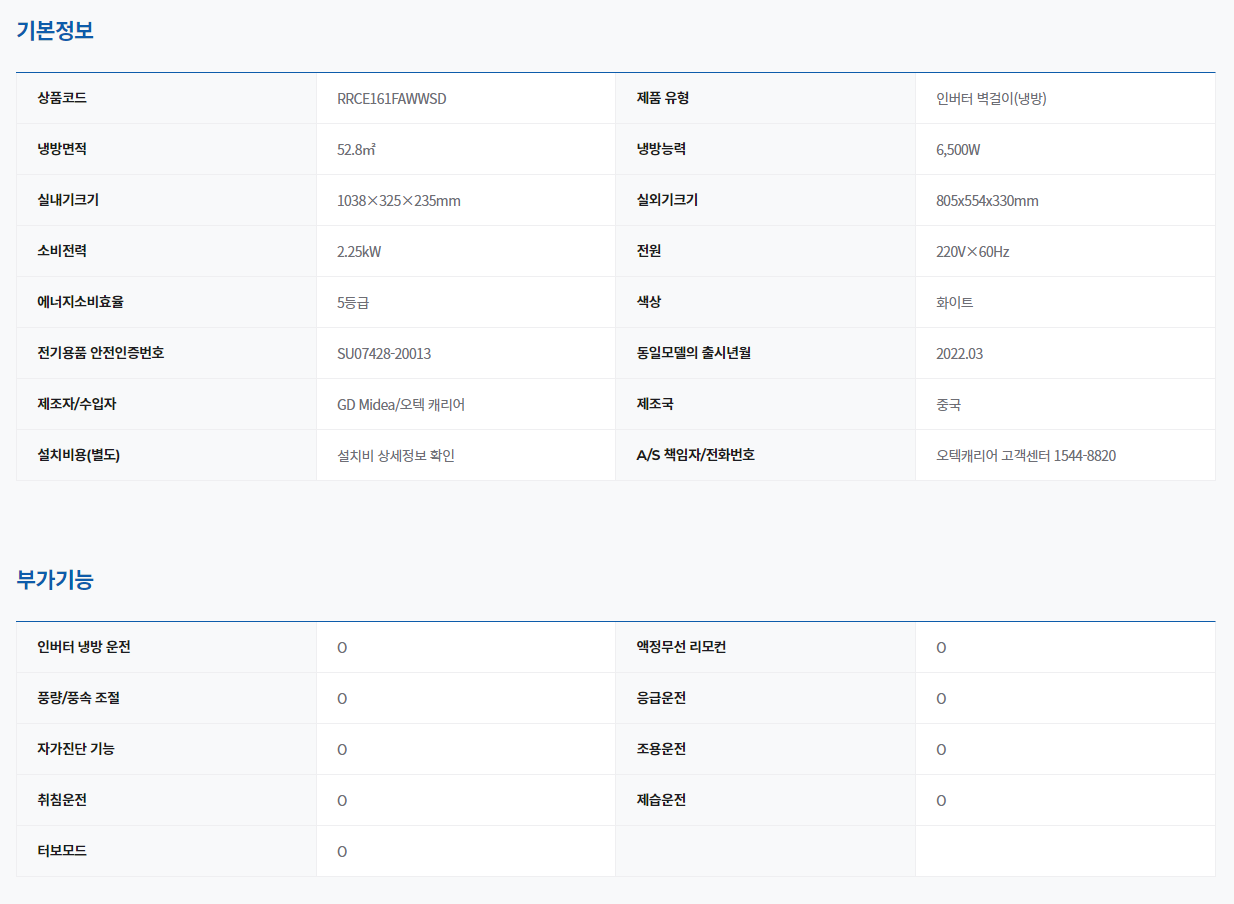1234x904 pixels.
Task: Click the 기본정보 section heading
Action: coord(55,30)
